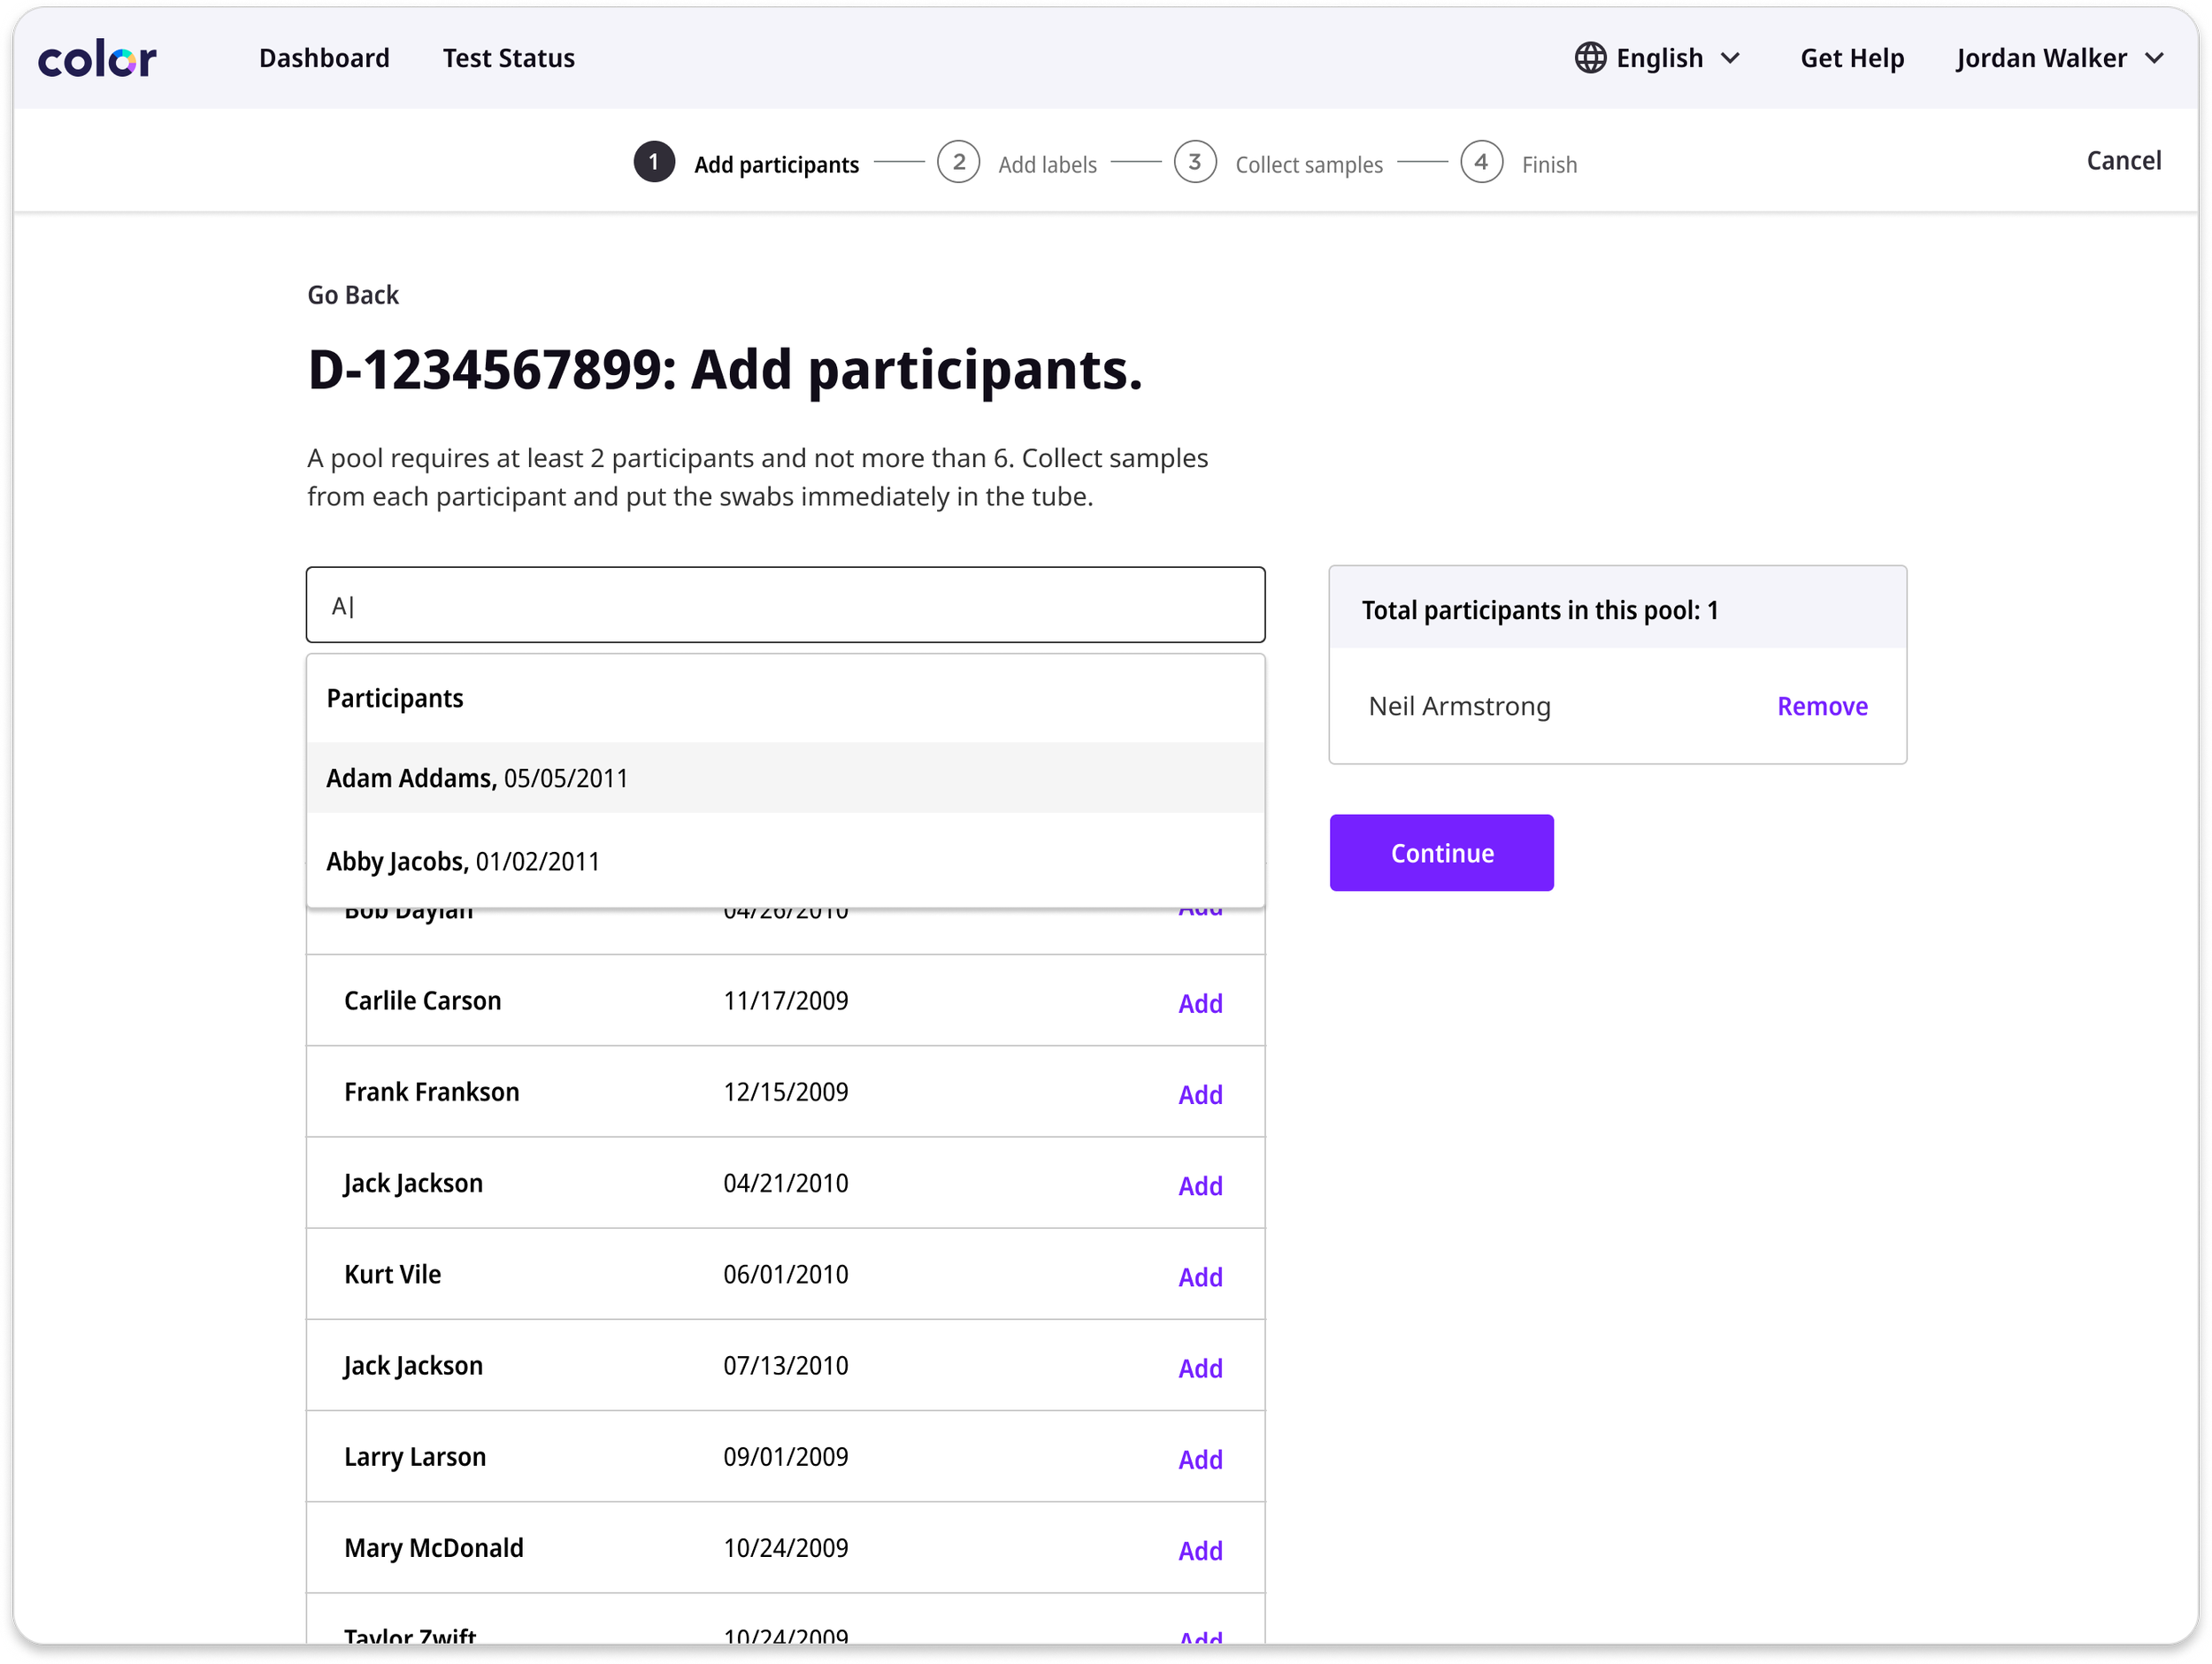Add Kurt Vile to the pool
Image resolution: width=2212 pixels, height=1664 pixels.
click(1199, 1277)
